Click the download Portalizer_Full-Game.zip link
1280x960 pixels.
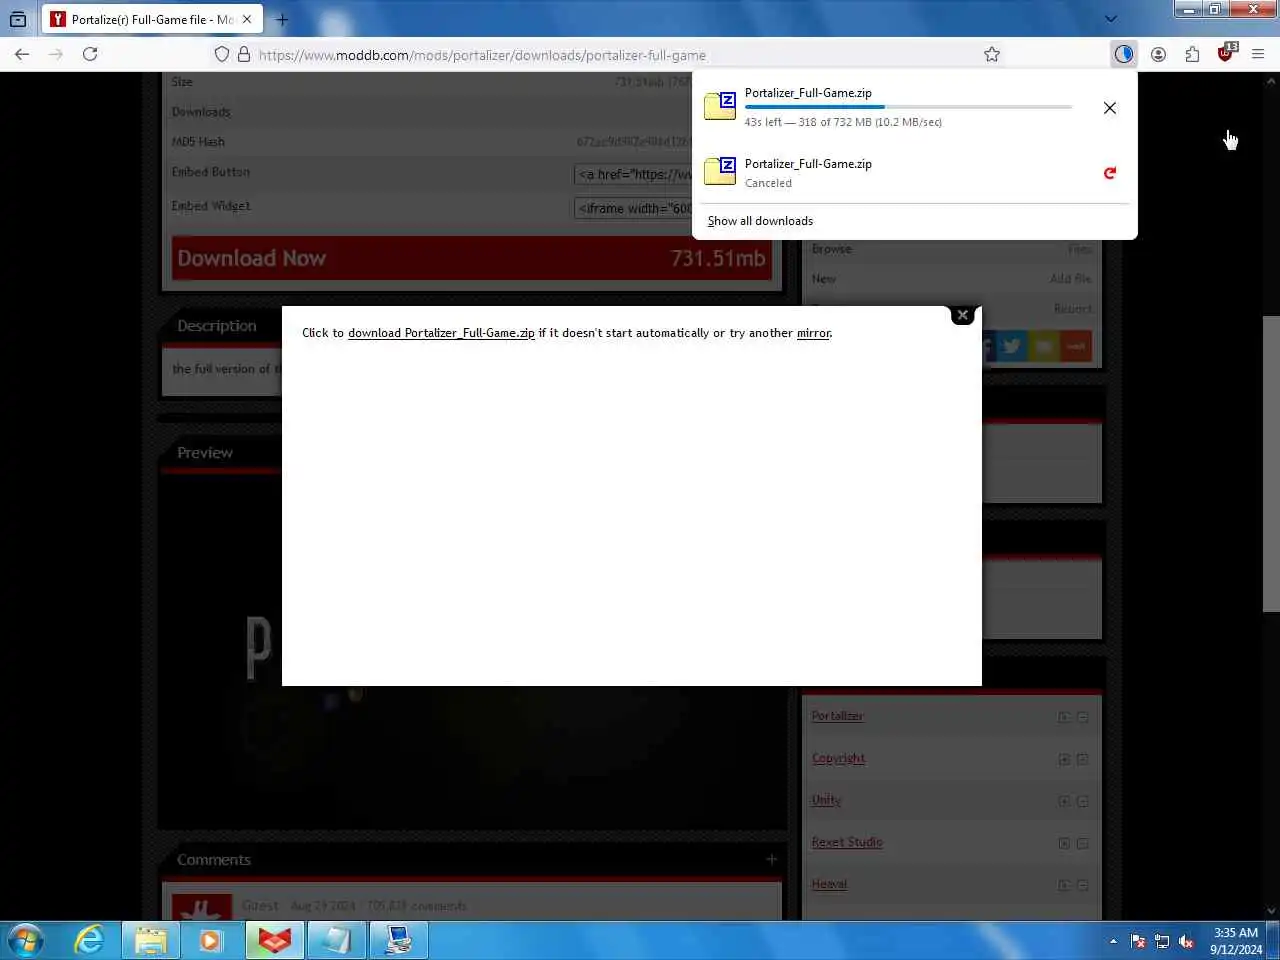(x=441, y=333)
